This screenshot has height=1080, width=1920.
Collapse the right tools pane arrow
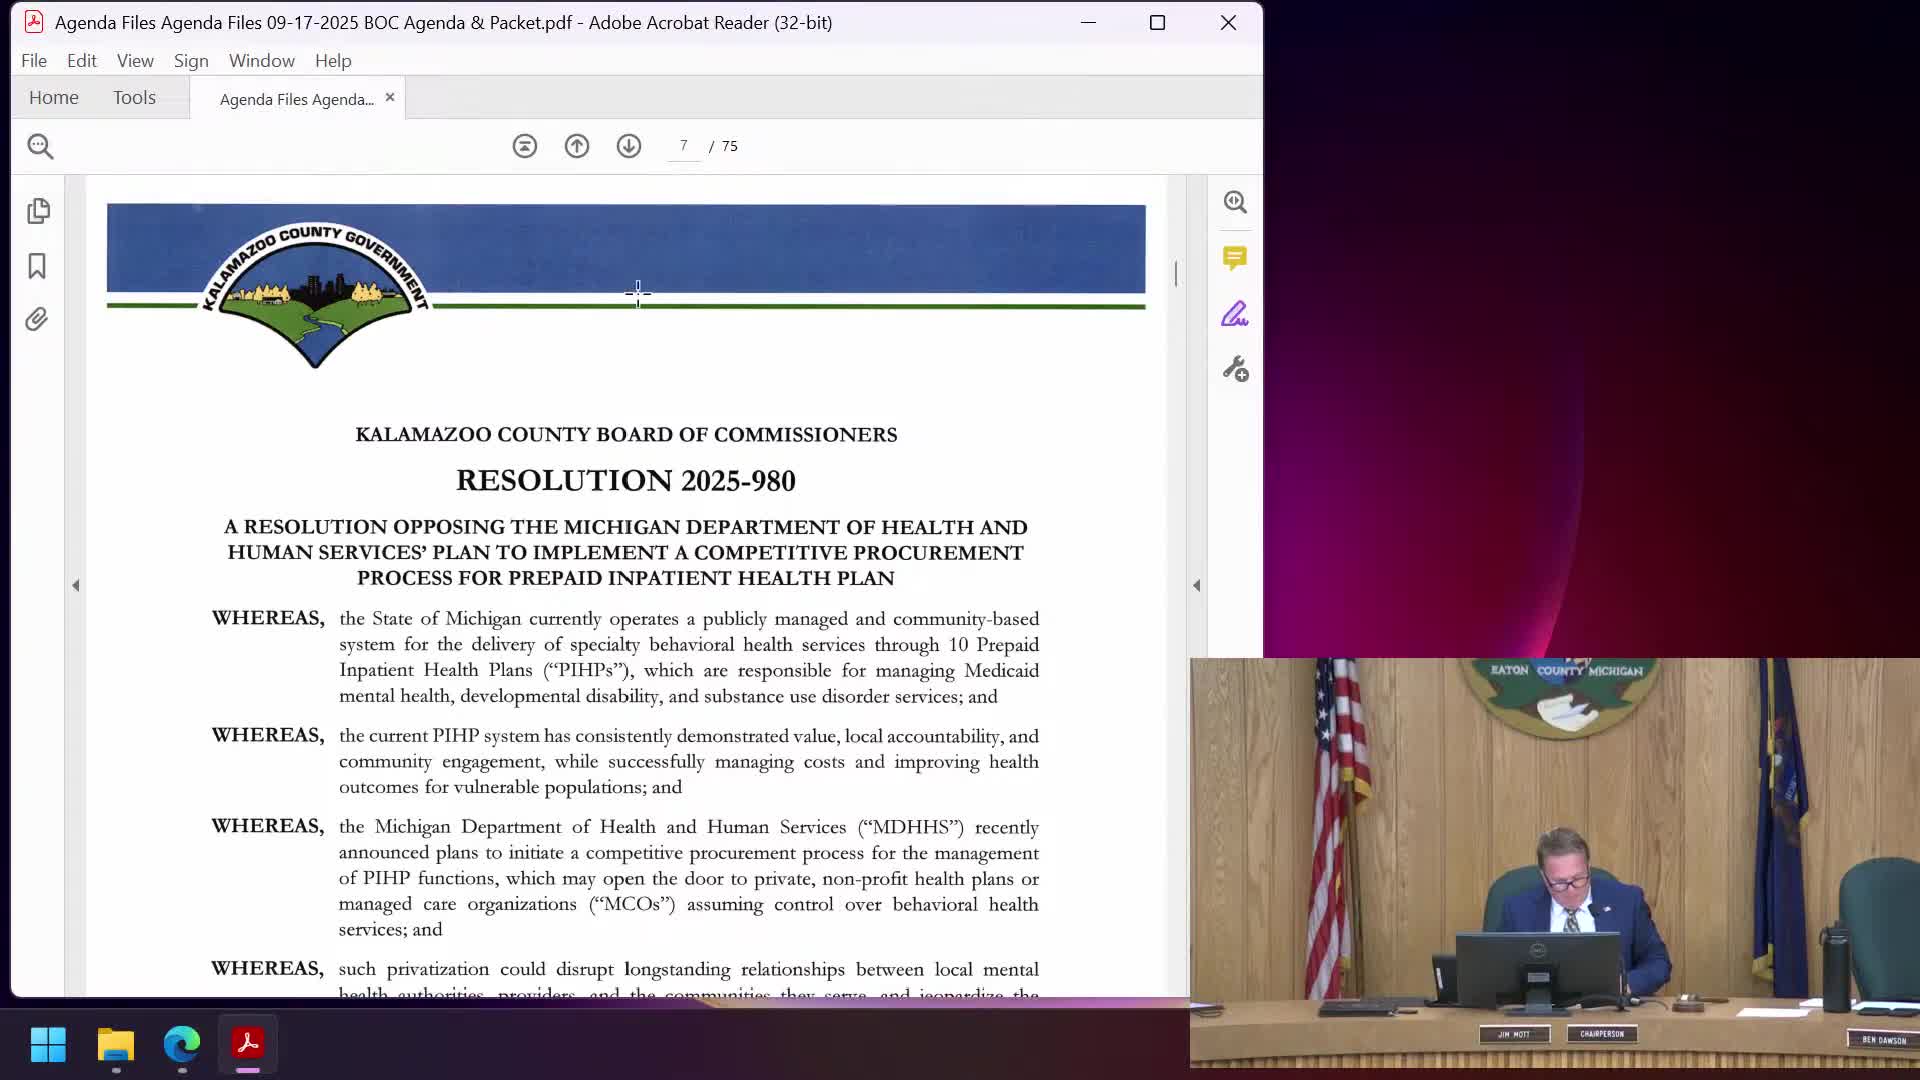tap(1197, 585)
